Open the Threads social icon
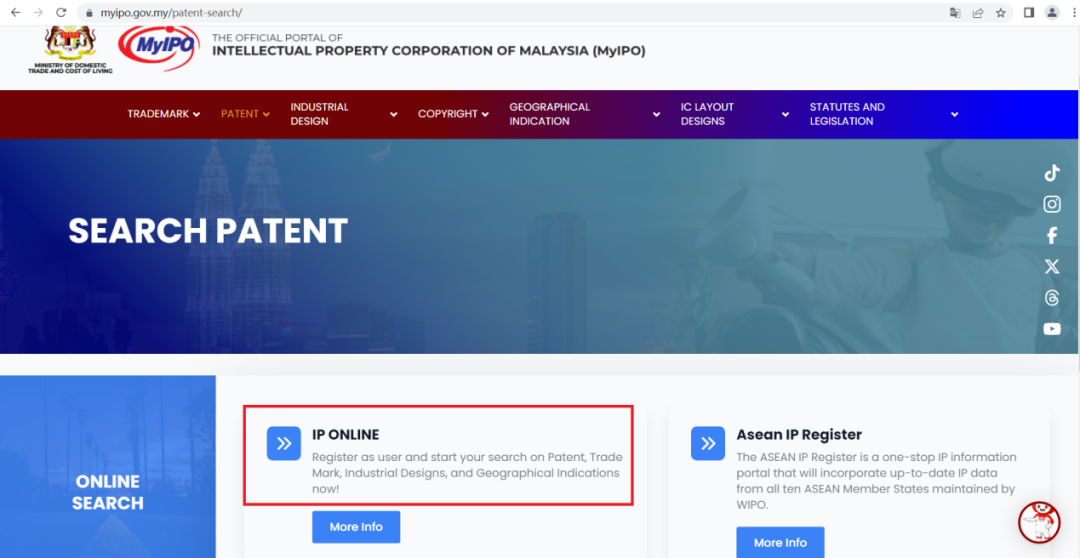Image resolution: width=1080 pixels, height=558 pixels. point(1052,298)
